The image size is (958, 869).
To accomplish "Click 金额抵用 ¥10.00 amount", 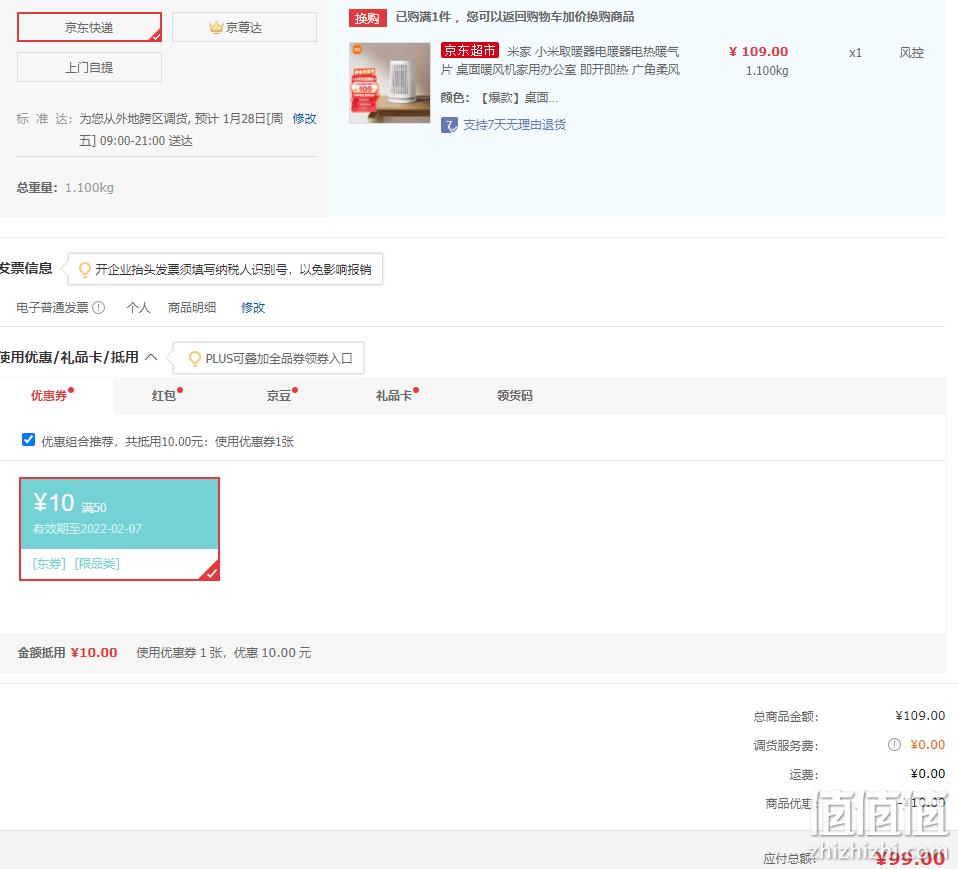I will 94,653.
